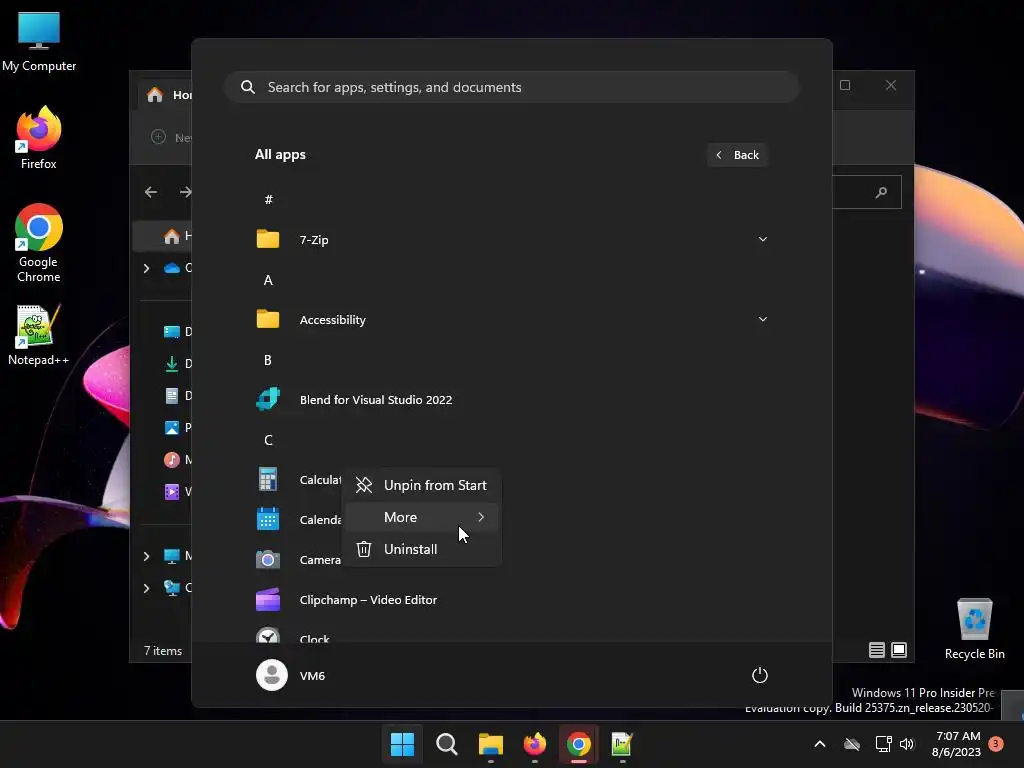The width and height of the screenshot is (1024, 768).
Task: Jump to letter # section header
Action: 268,200
